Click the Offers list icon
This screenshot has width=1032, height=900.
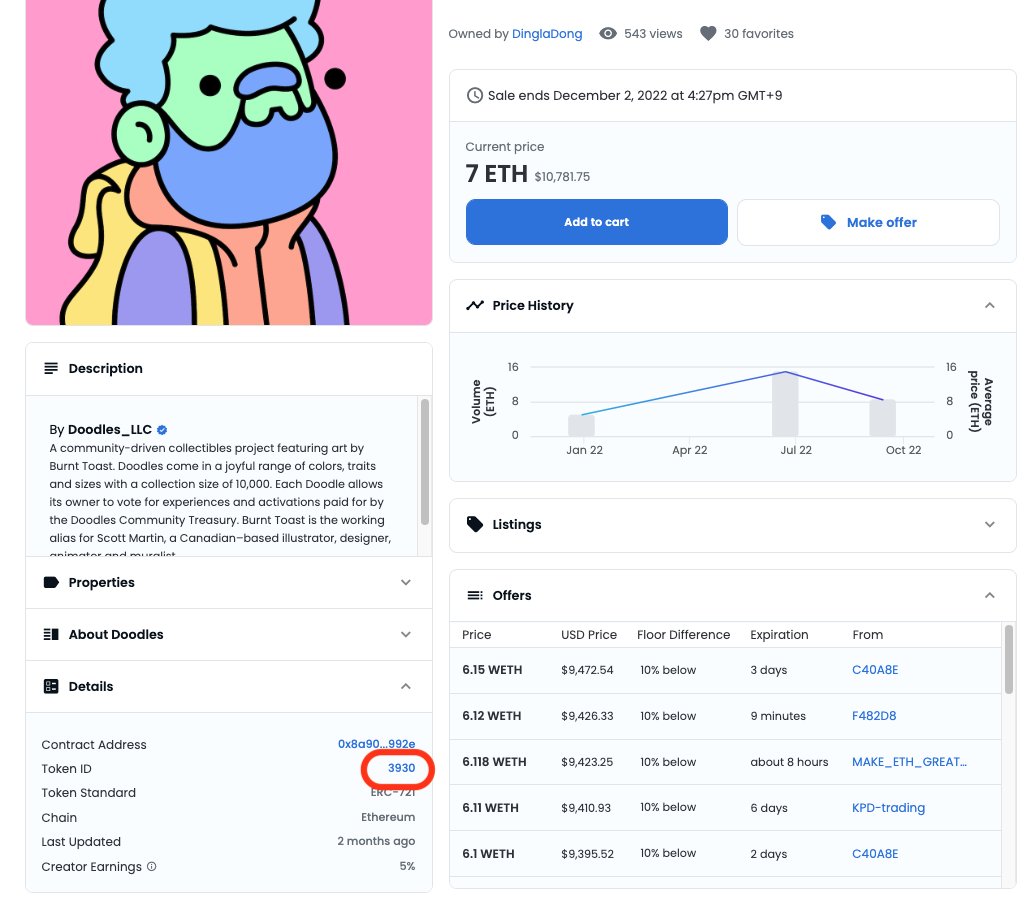click(x=475, y=595)
